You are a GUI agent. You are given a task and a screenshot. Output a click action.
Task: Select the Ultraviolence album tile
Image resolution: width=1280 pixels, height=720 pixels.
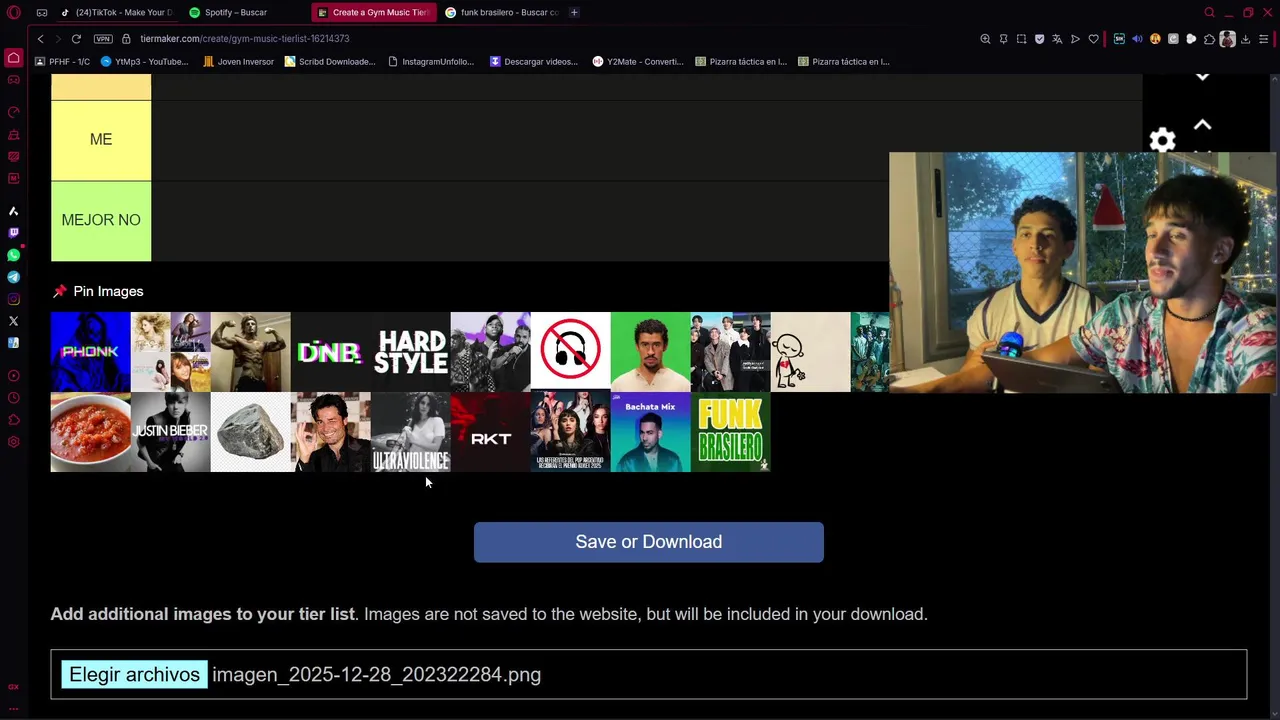411,432
